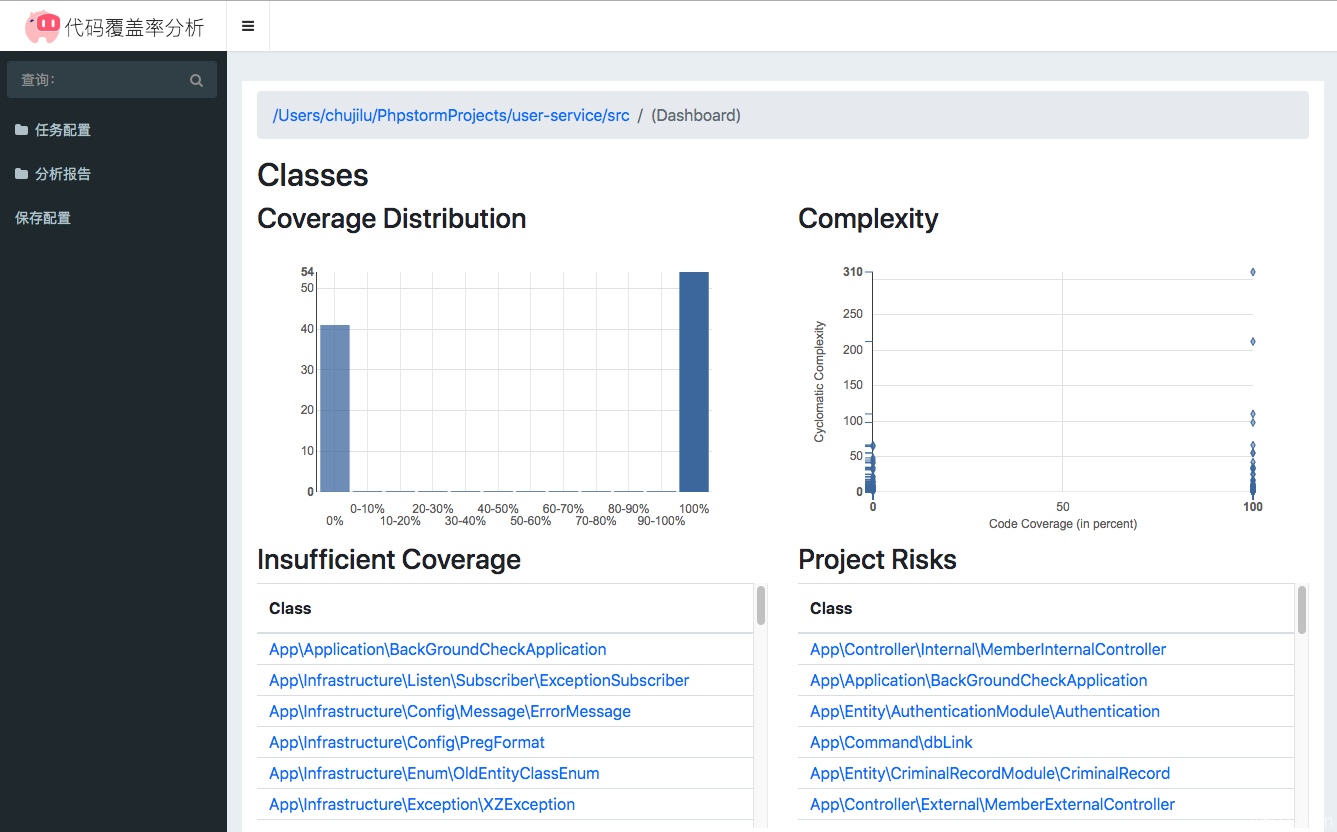The width and height of the screenshot is (1337, 832).
Task: Open the user-service/src breadcrumb path link
Action: tap(451, 115)
